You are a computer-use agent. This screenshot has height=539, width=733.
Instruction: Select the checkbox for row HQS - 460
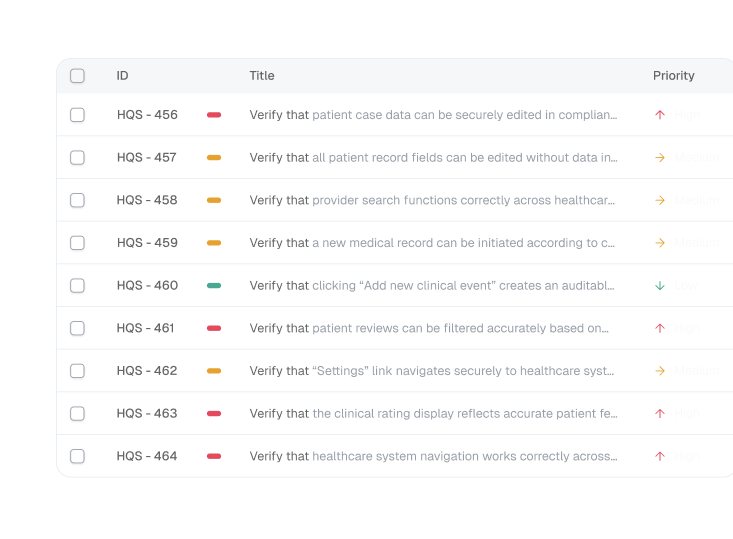coord(78,286)
